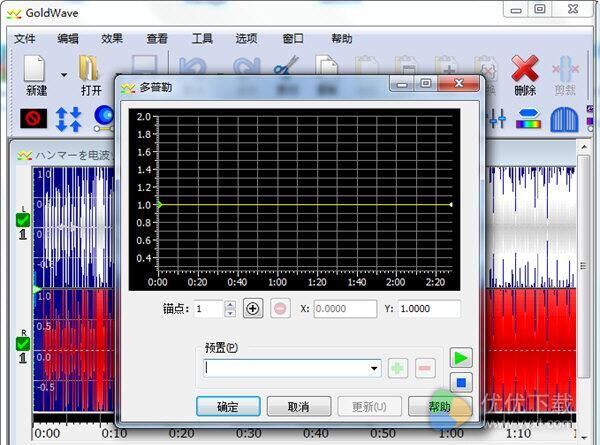Open the 预置 preset combo box dropdown
The width and height of the screenshot is (600, 445).
pos(374,368)
